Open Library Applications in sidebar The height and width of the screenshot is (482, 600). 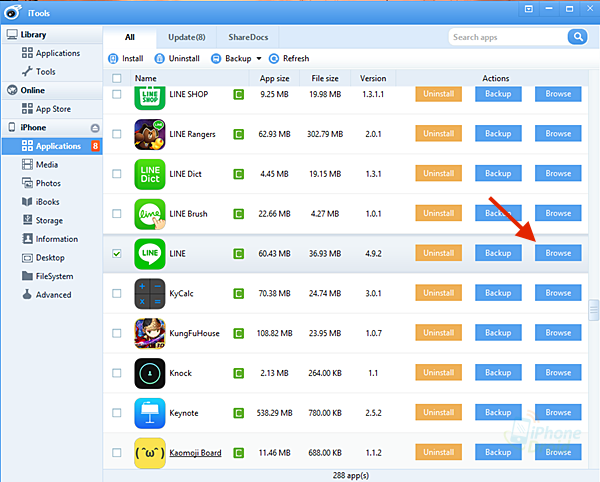pos(51,53)
